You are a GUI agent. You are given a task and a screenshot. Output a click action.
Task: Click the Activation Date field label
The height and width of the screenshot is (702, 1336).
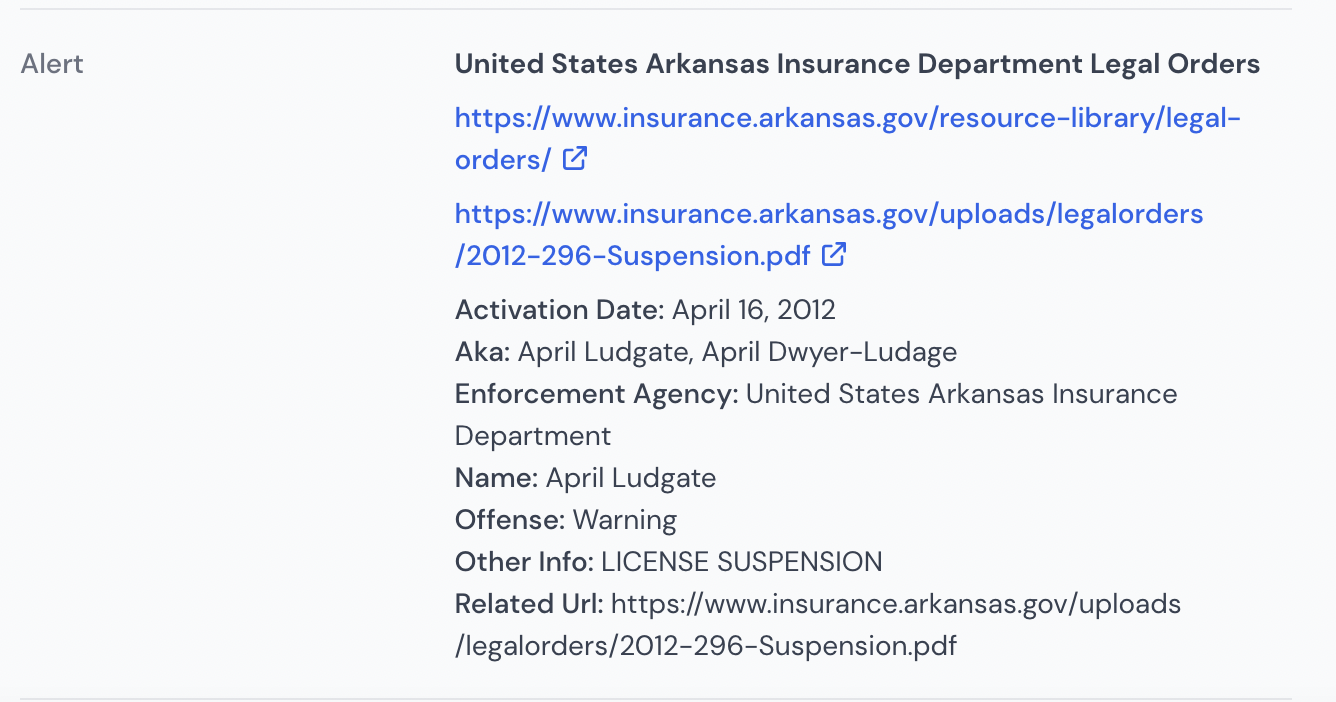pos(560,310)
